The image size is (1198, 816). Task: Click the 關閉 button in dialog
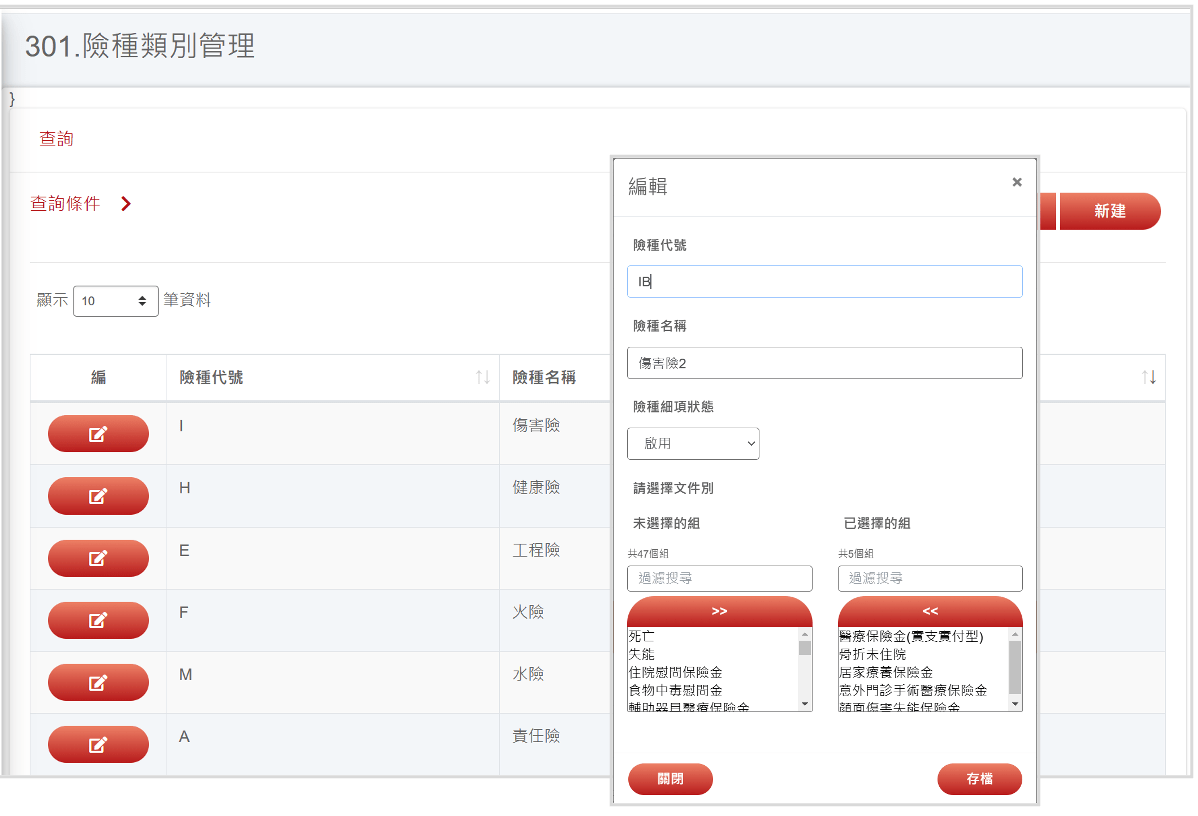pos(670,778)
